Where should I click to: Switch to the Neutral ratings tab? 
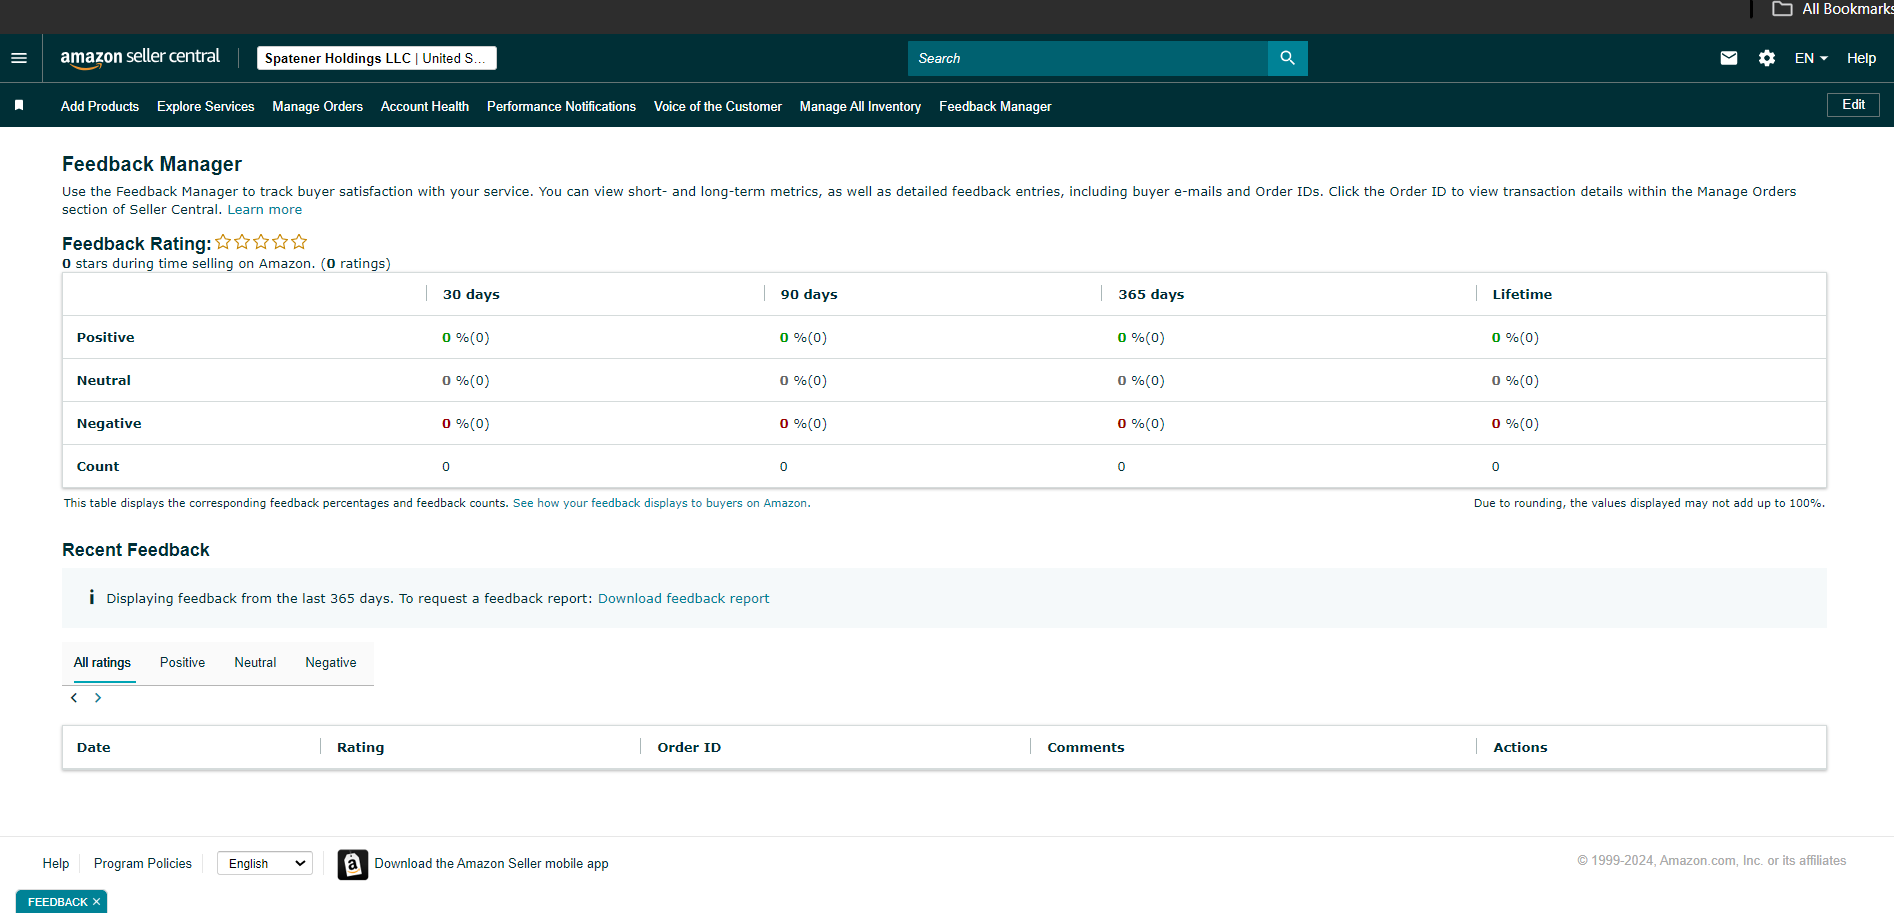(255, 663)
